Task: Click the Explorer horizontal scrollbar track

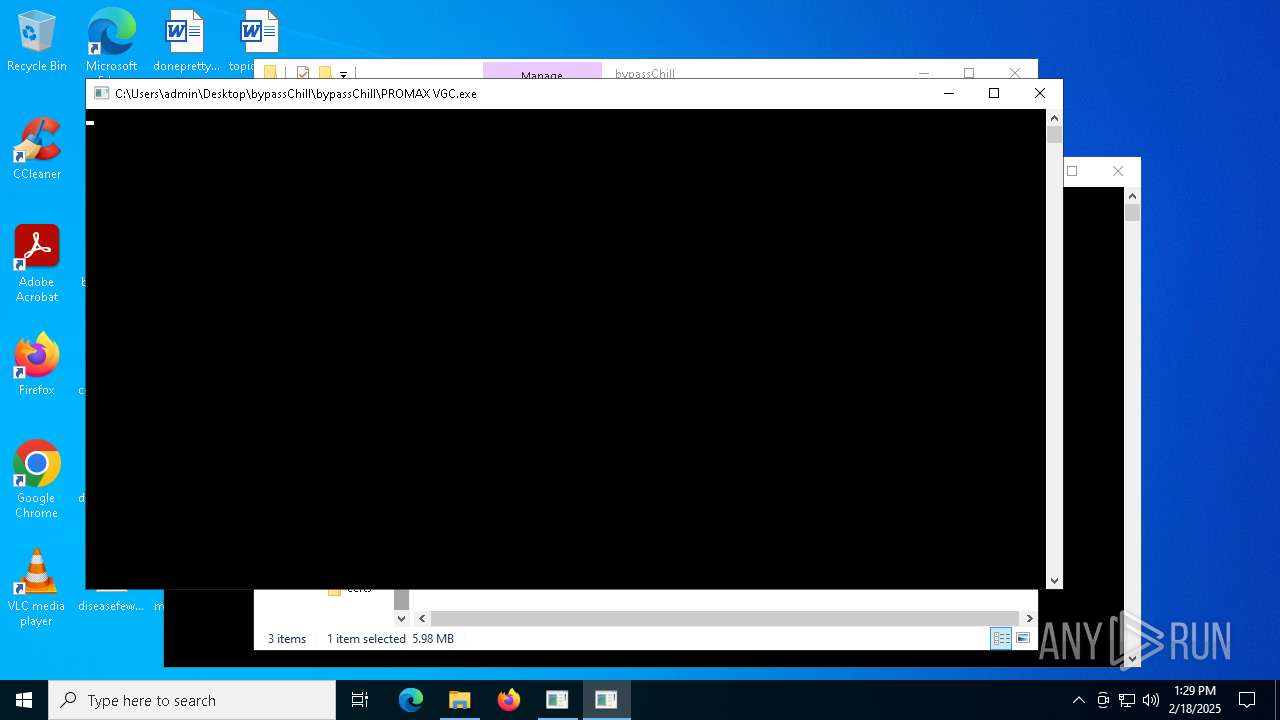Action: [x=725, y=619]
